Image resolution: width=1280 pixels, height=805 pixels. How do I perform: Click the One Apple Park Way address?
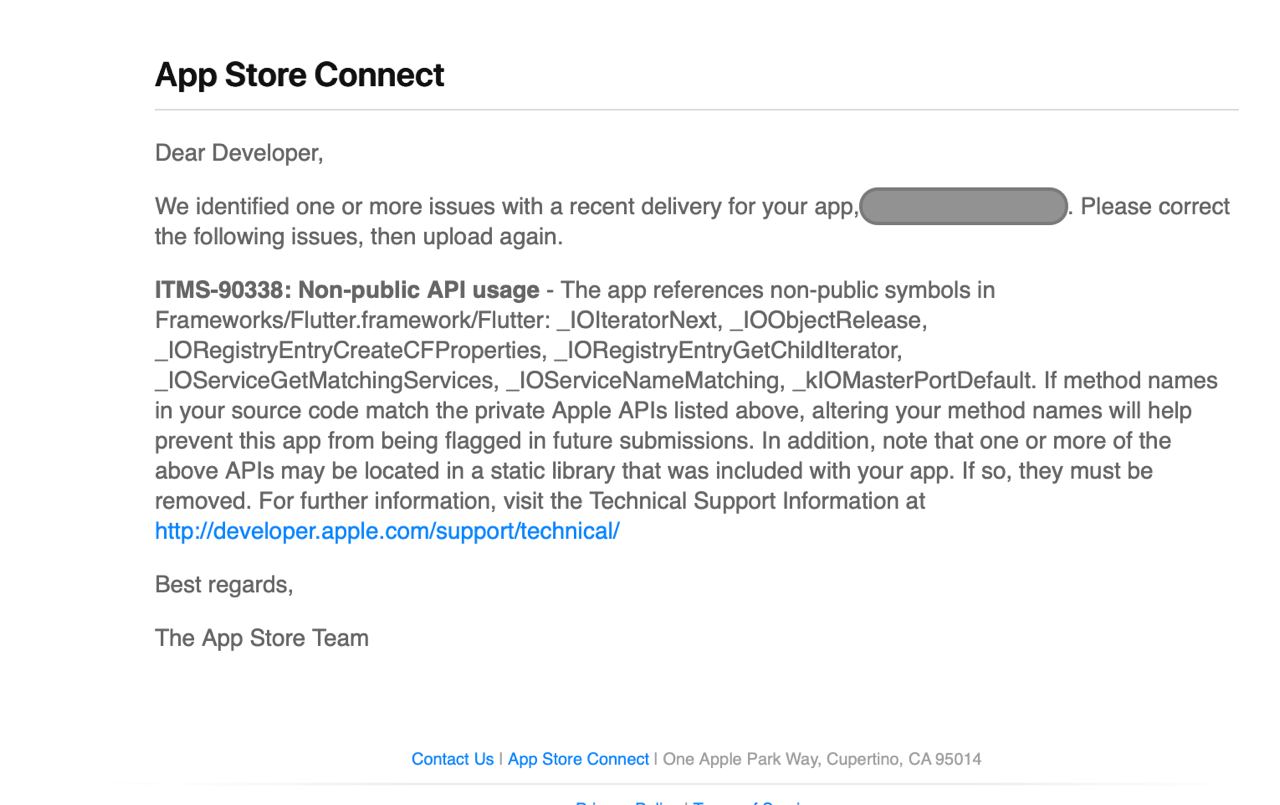[x=822, y=759]
